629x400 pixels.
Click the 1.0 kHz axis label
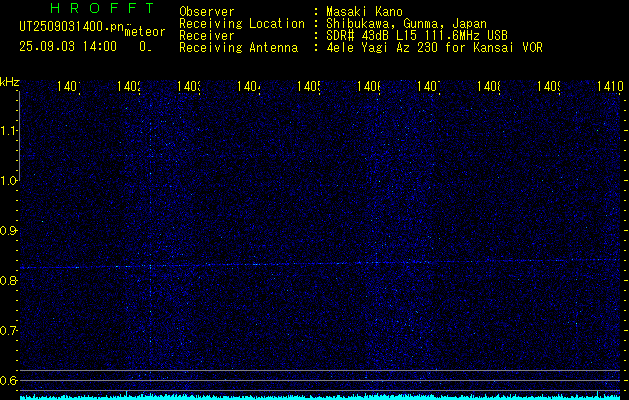coord(8,181)
